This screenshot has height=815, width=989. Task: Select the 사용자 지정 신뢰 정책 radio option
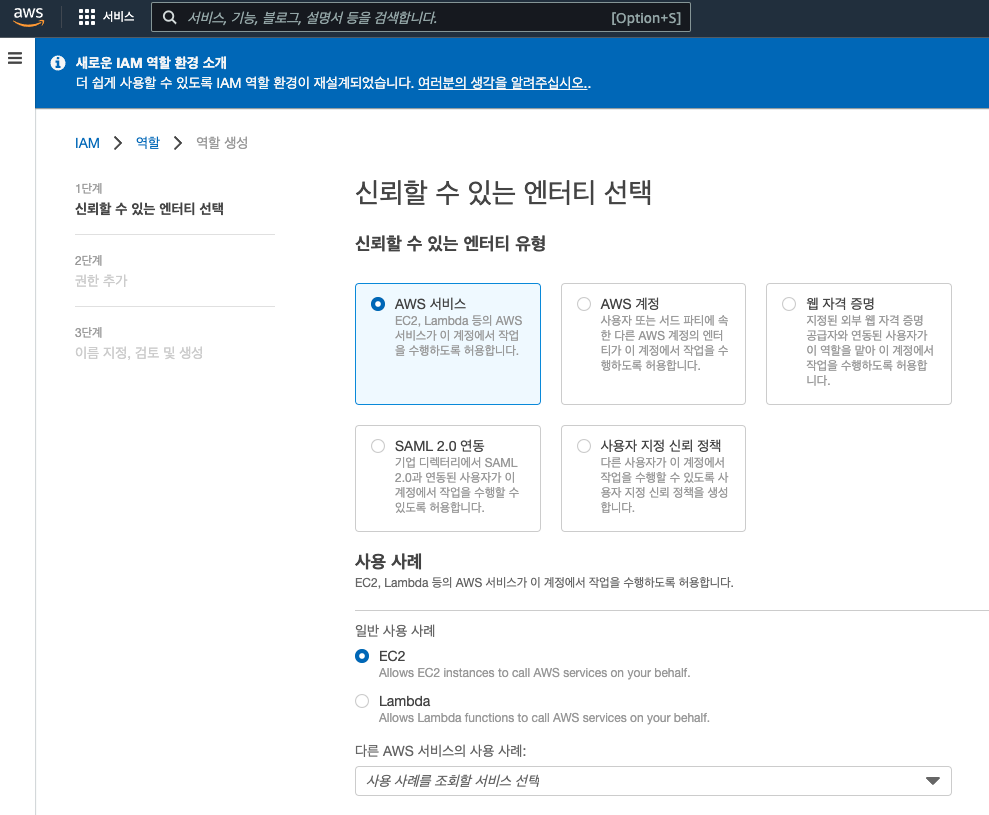583,446
